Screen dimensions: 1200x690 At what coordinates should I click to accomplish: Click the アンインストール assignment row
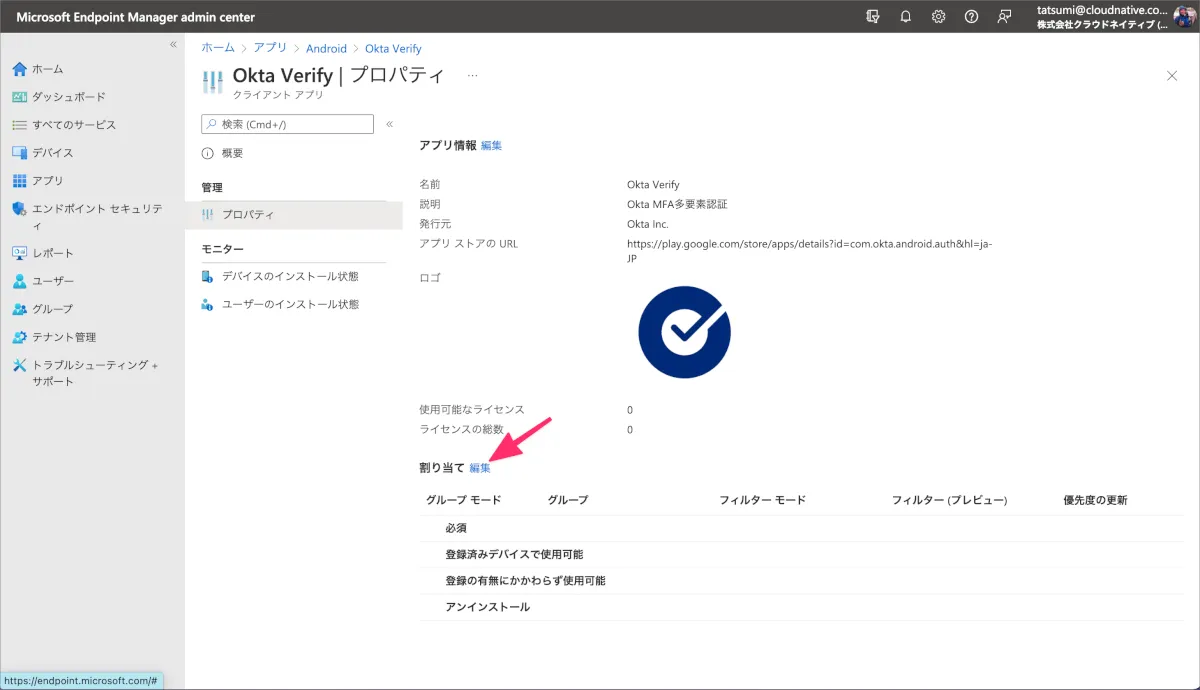pyautogui.click(x=801, y=607)
